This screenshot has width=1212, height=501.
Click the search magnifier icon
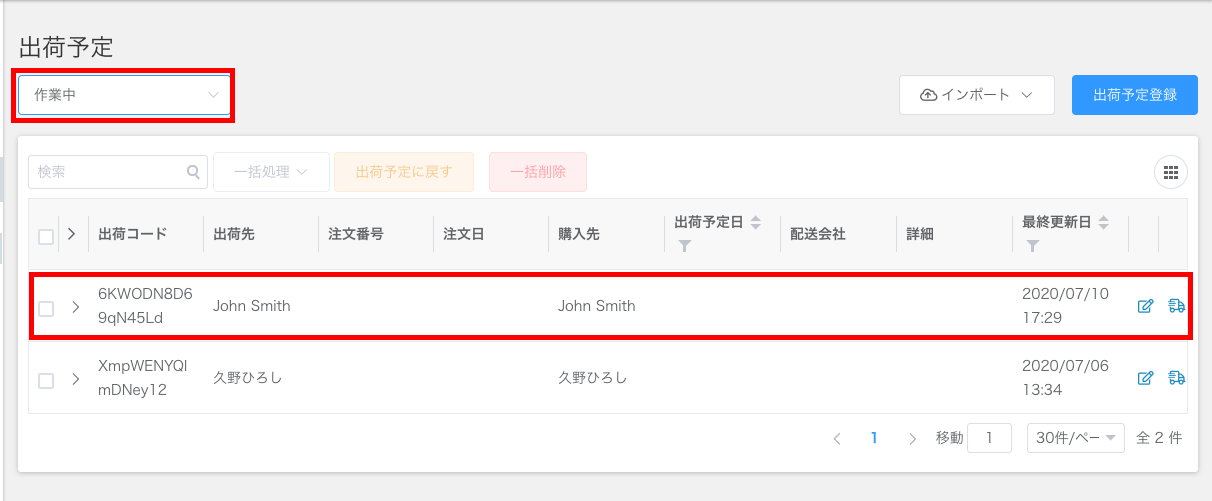[x=193, y=172]
